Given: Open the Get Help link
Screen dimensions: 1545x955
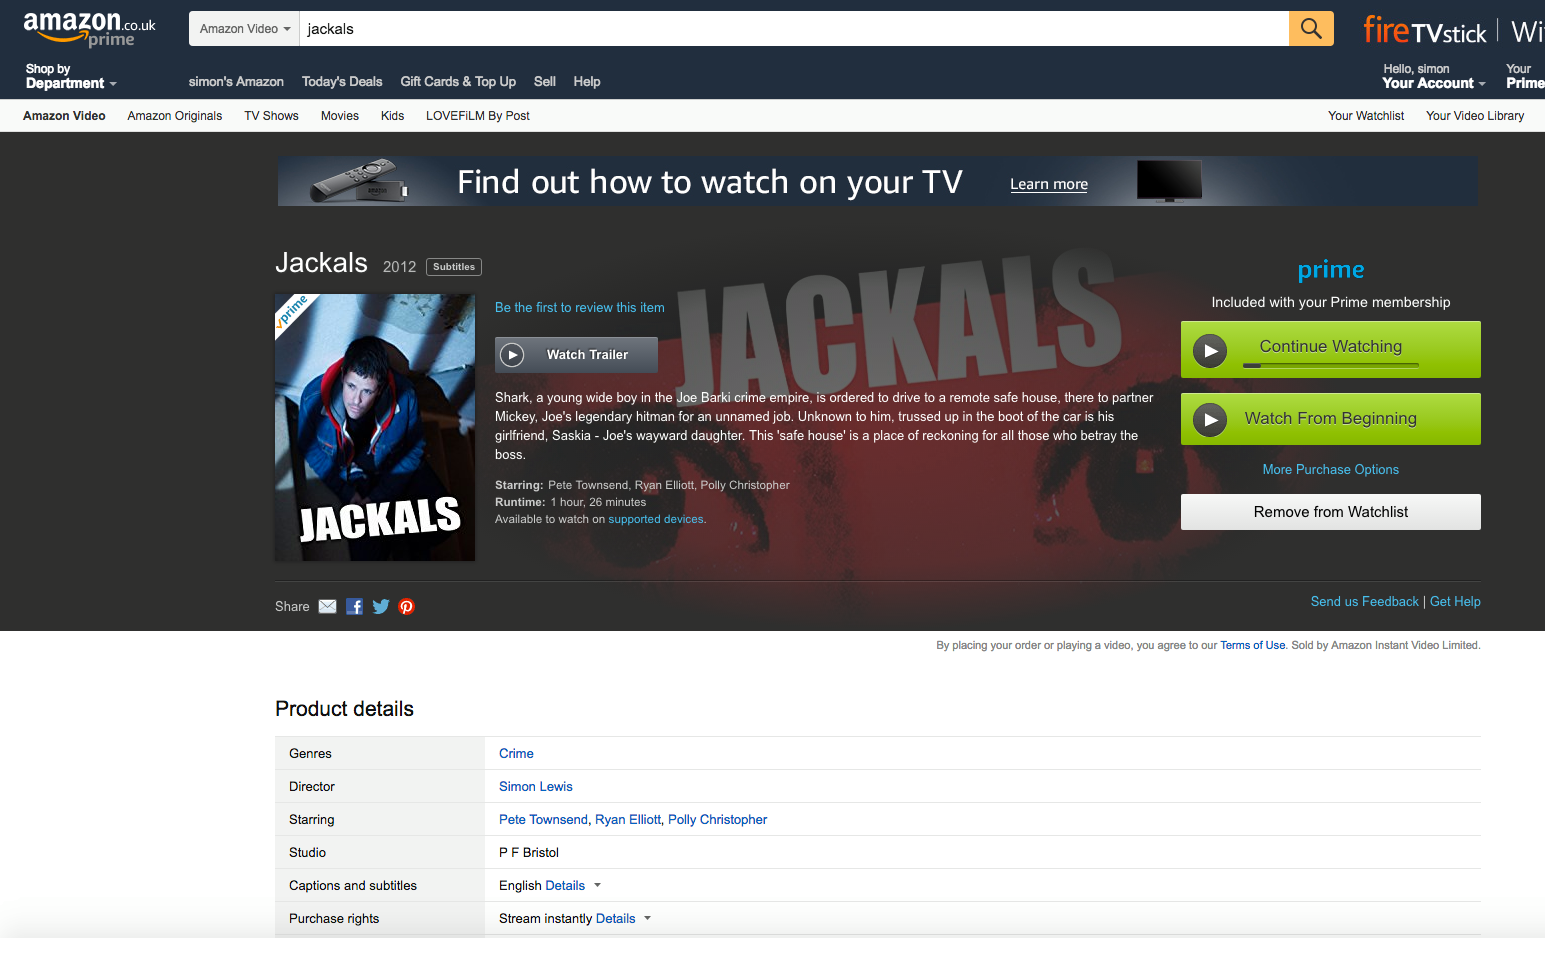Looking at the screenshot, I should (x=1455, y=602).
